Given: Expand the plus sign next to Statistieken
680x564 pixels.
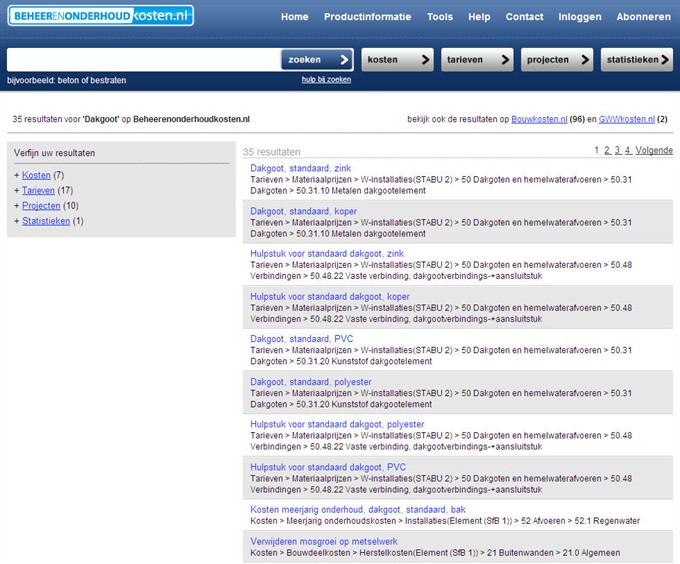Looking at the screenshot, I should [16, 221].
